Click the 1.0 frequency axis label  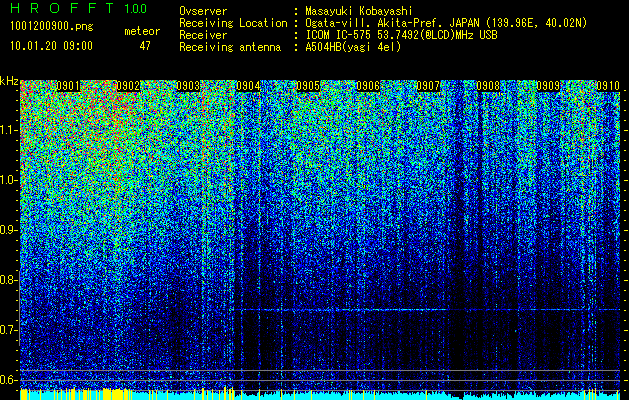8,180
